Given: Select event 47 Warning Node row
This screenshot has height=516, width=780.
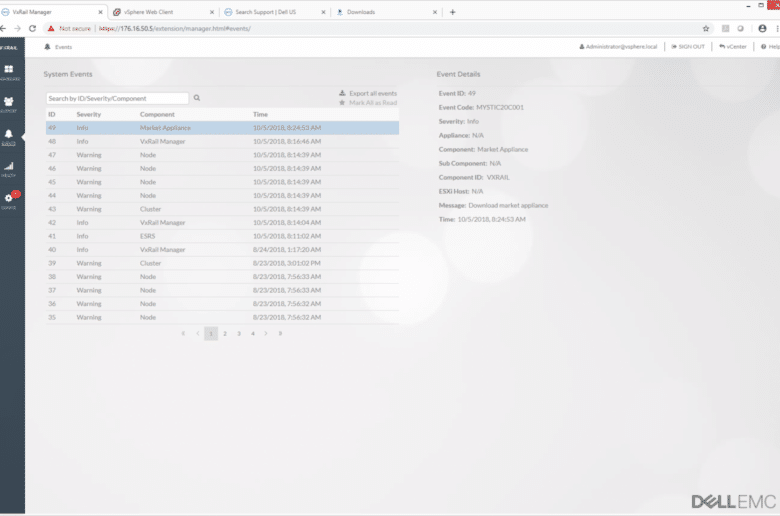Looking at the screenshot, I should pos(222,155).
